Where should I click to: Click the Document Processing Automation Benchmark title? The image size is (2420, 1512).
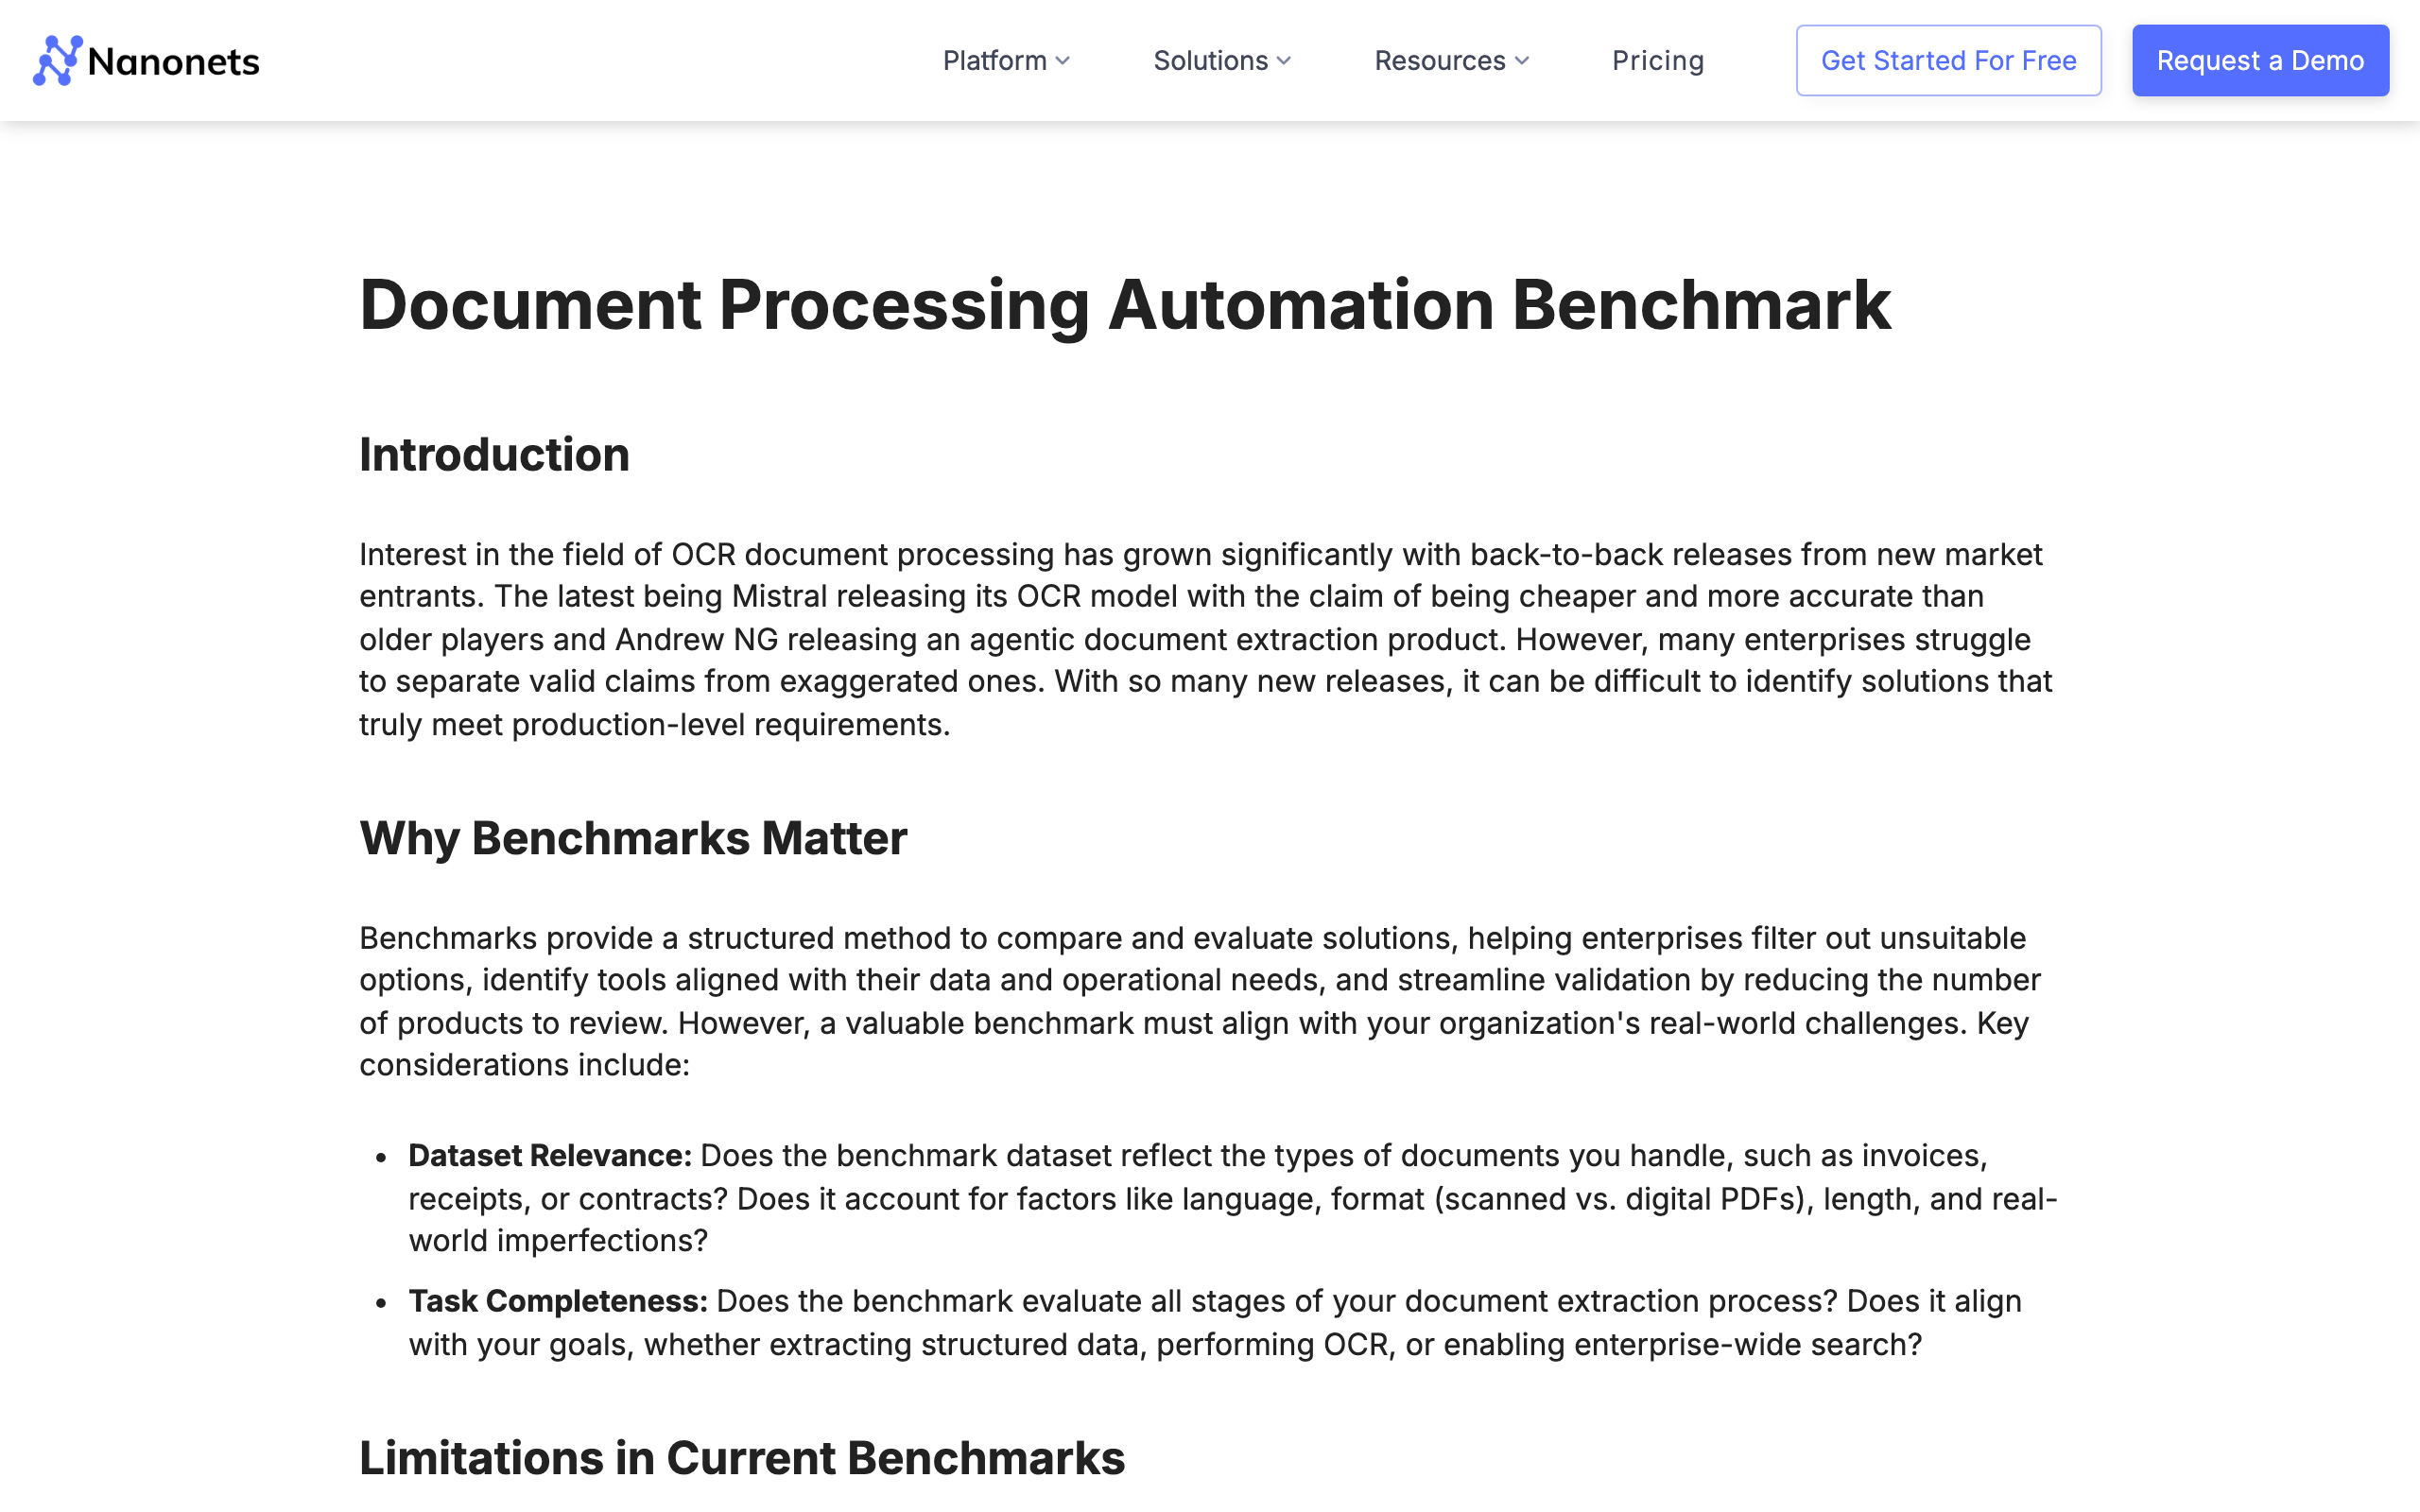1124,305
